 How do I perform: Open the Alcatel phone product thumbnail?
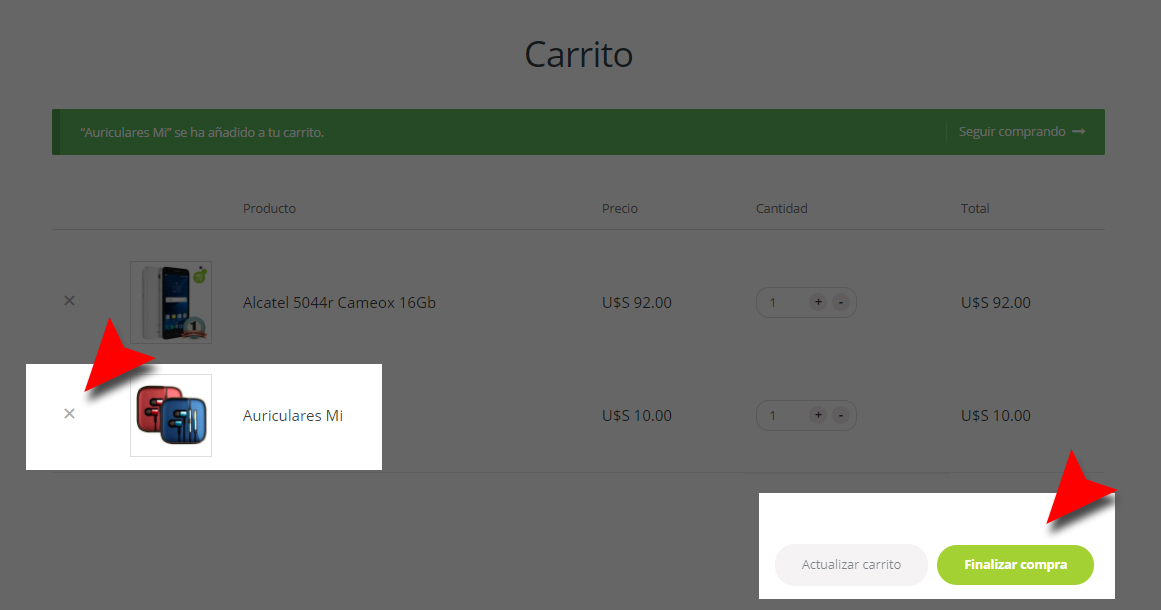coord(171,302)
